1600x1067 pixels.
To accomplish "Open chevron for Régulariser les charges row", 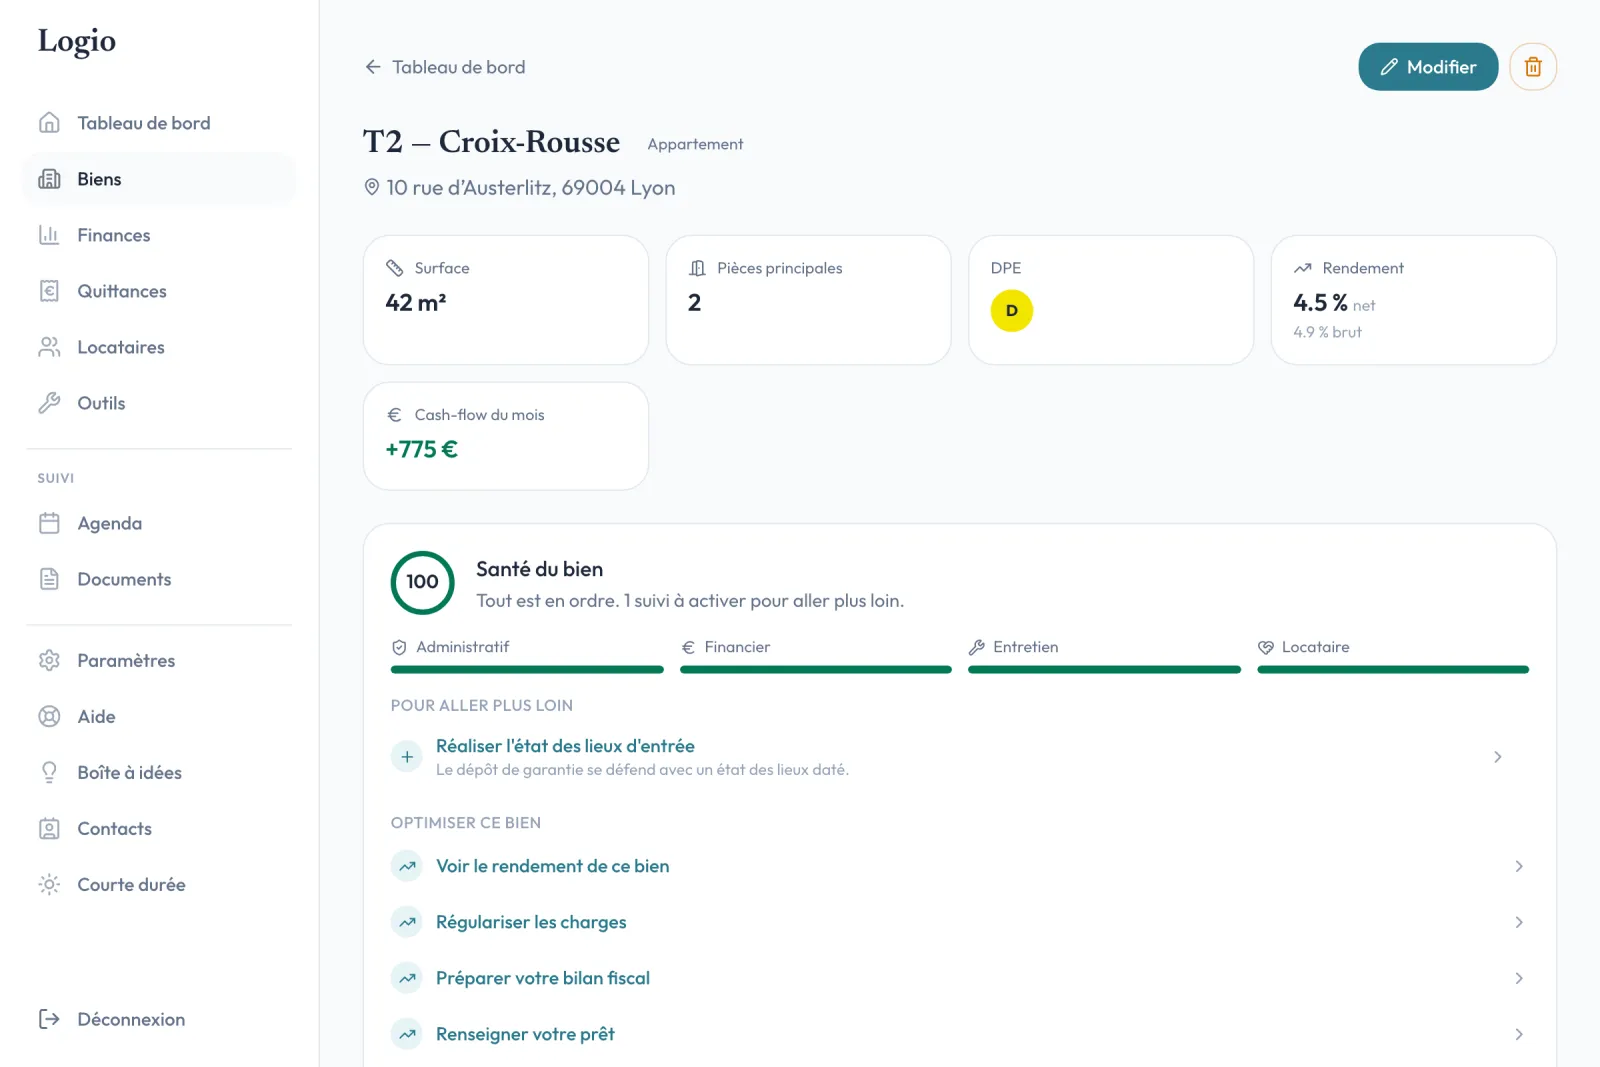I will [x=1518, y=922].
